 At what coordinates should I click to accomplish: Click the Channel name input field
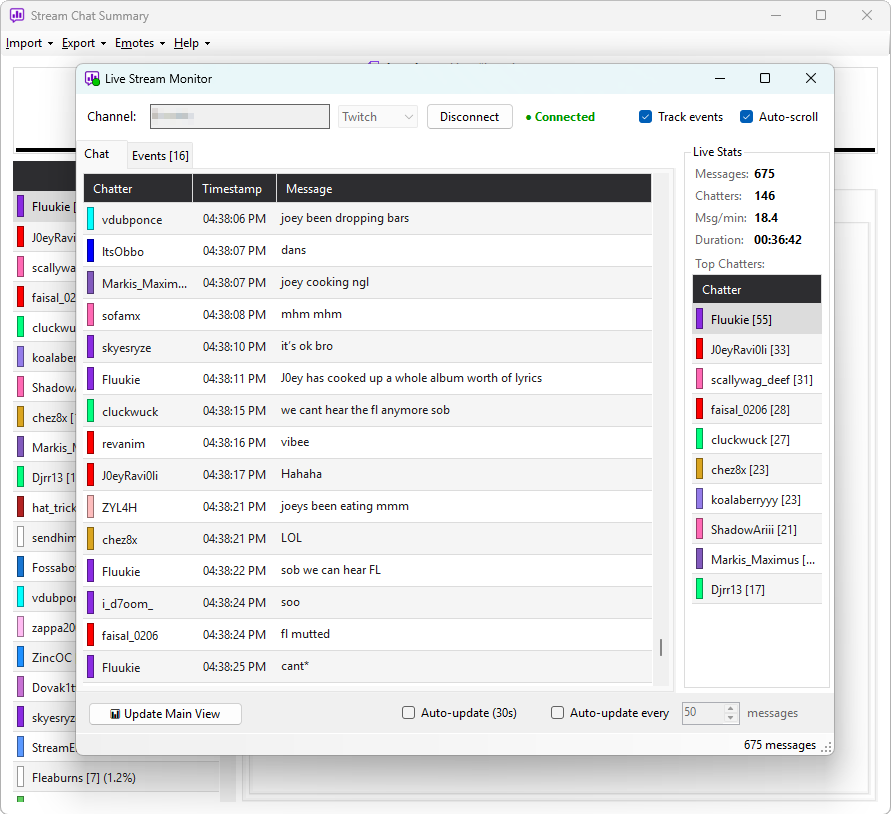tap(240, 117)
